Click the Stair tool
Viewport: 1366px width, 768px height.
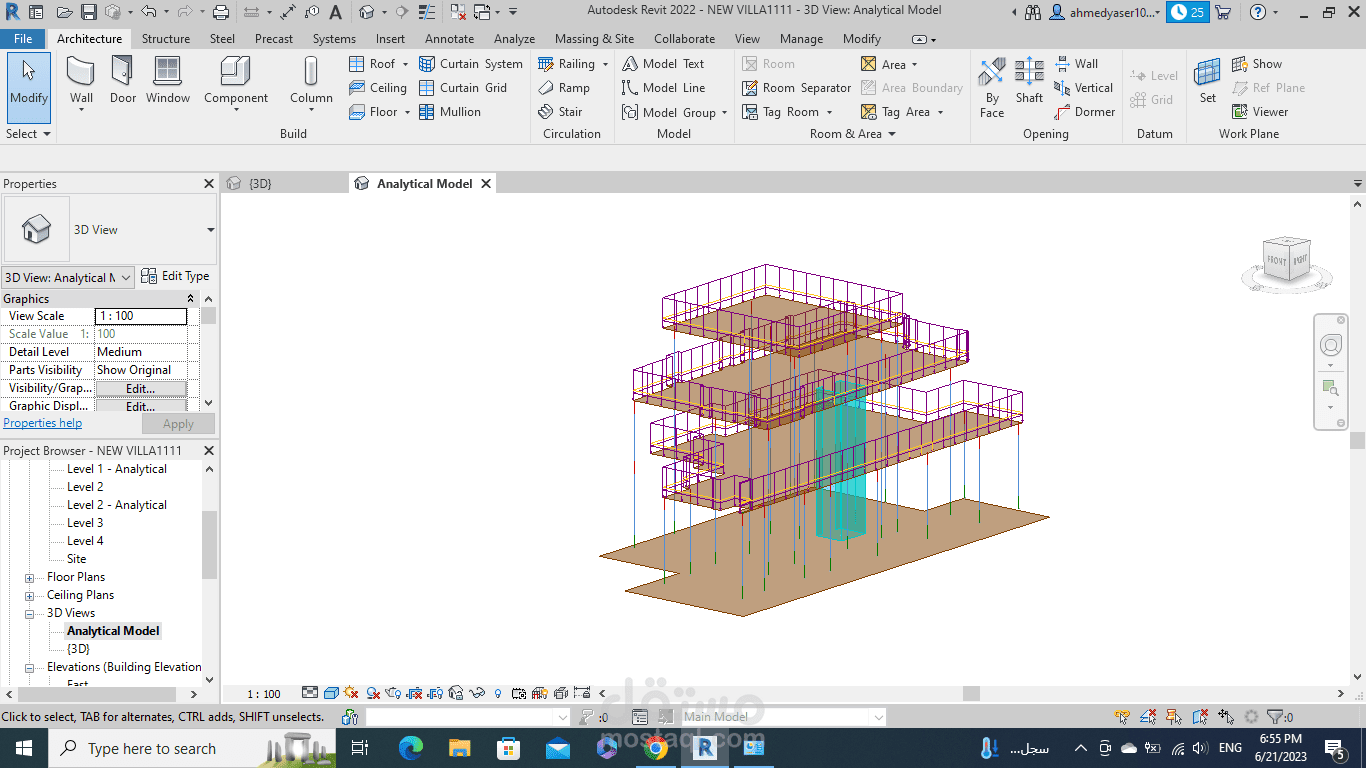(x=560, y=112)
